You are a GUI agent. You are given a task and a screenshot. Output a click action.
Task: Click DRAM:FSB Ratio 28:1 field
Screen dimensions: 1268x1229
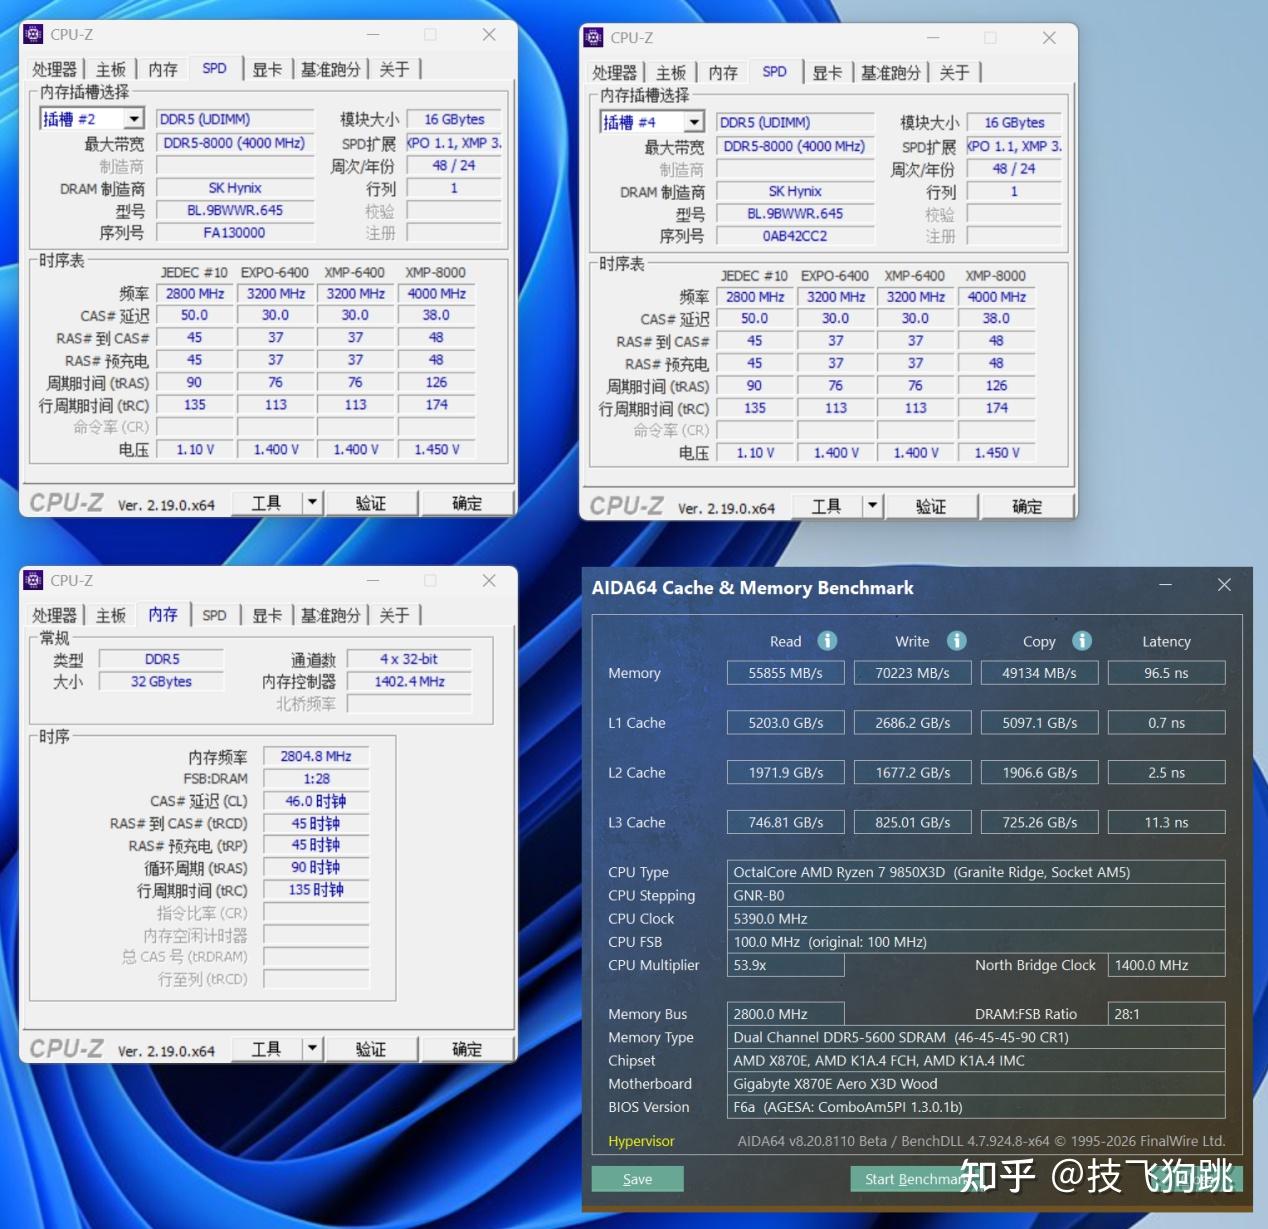click(x=1167, y=1014)
